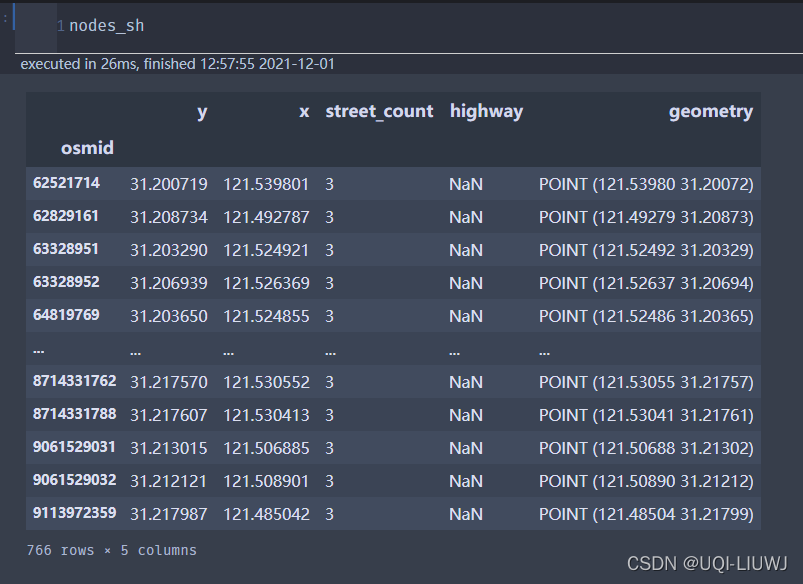Click y value 31.200719
Viewport: 803px width, 584px height.
coord(168,184)
